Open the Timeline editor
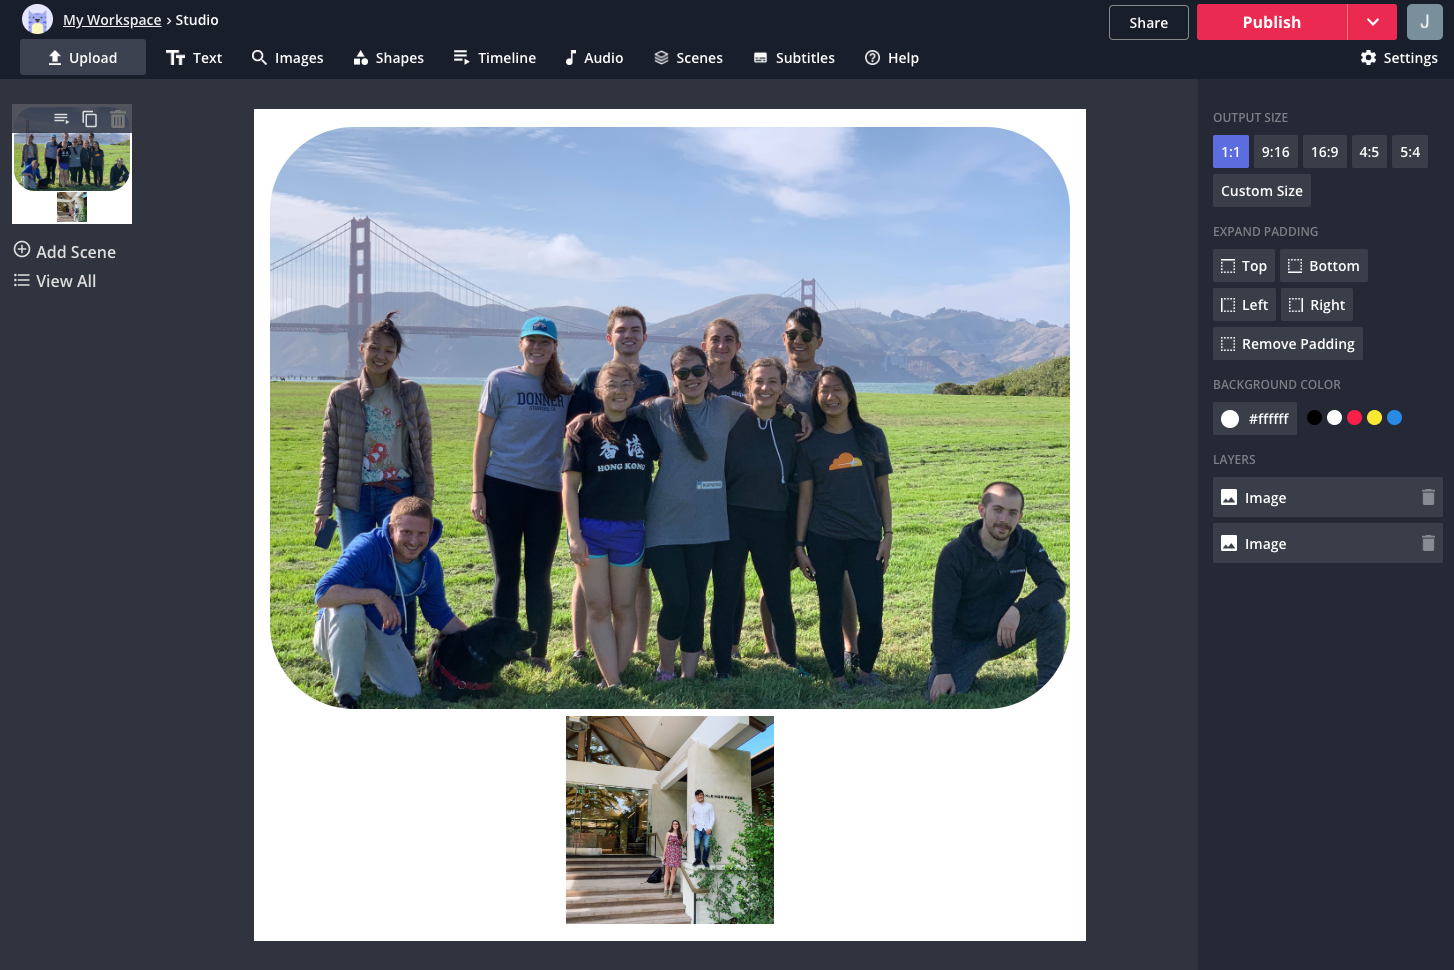This screenshot has height=970, width=1454. pyautogui.click(x=494, y=58)
